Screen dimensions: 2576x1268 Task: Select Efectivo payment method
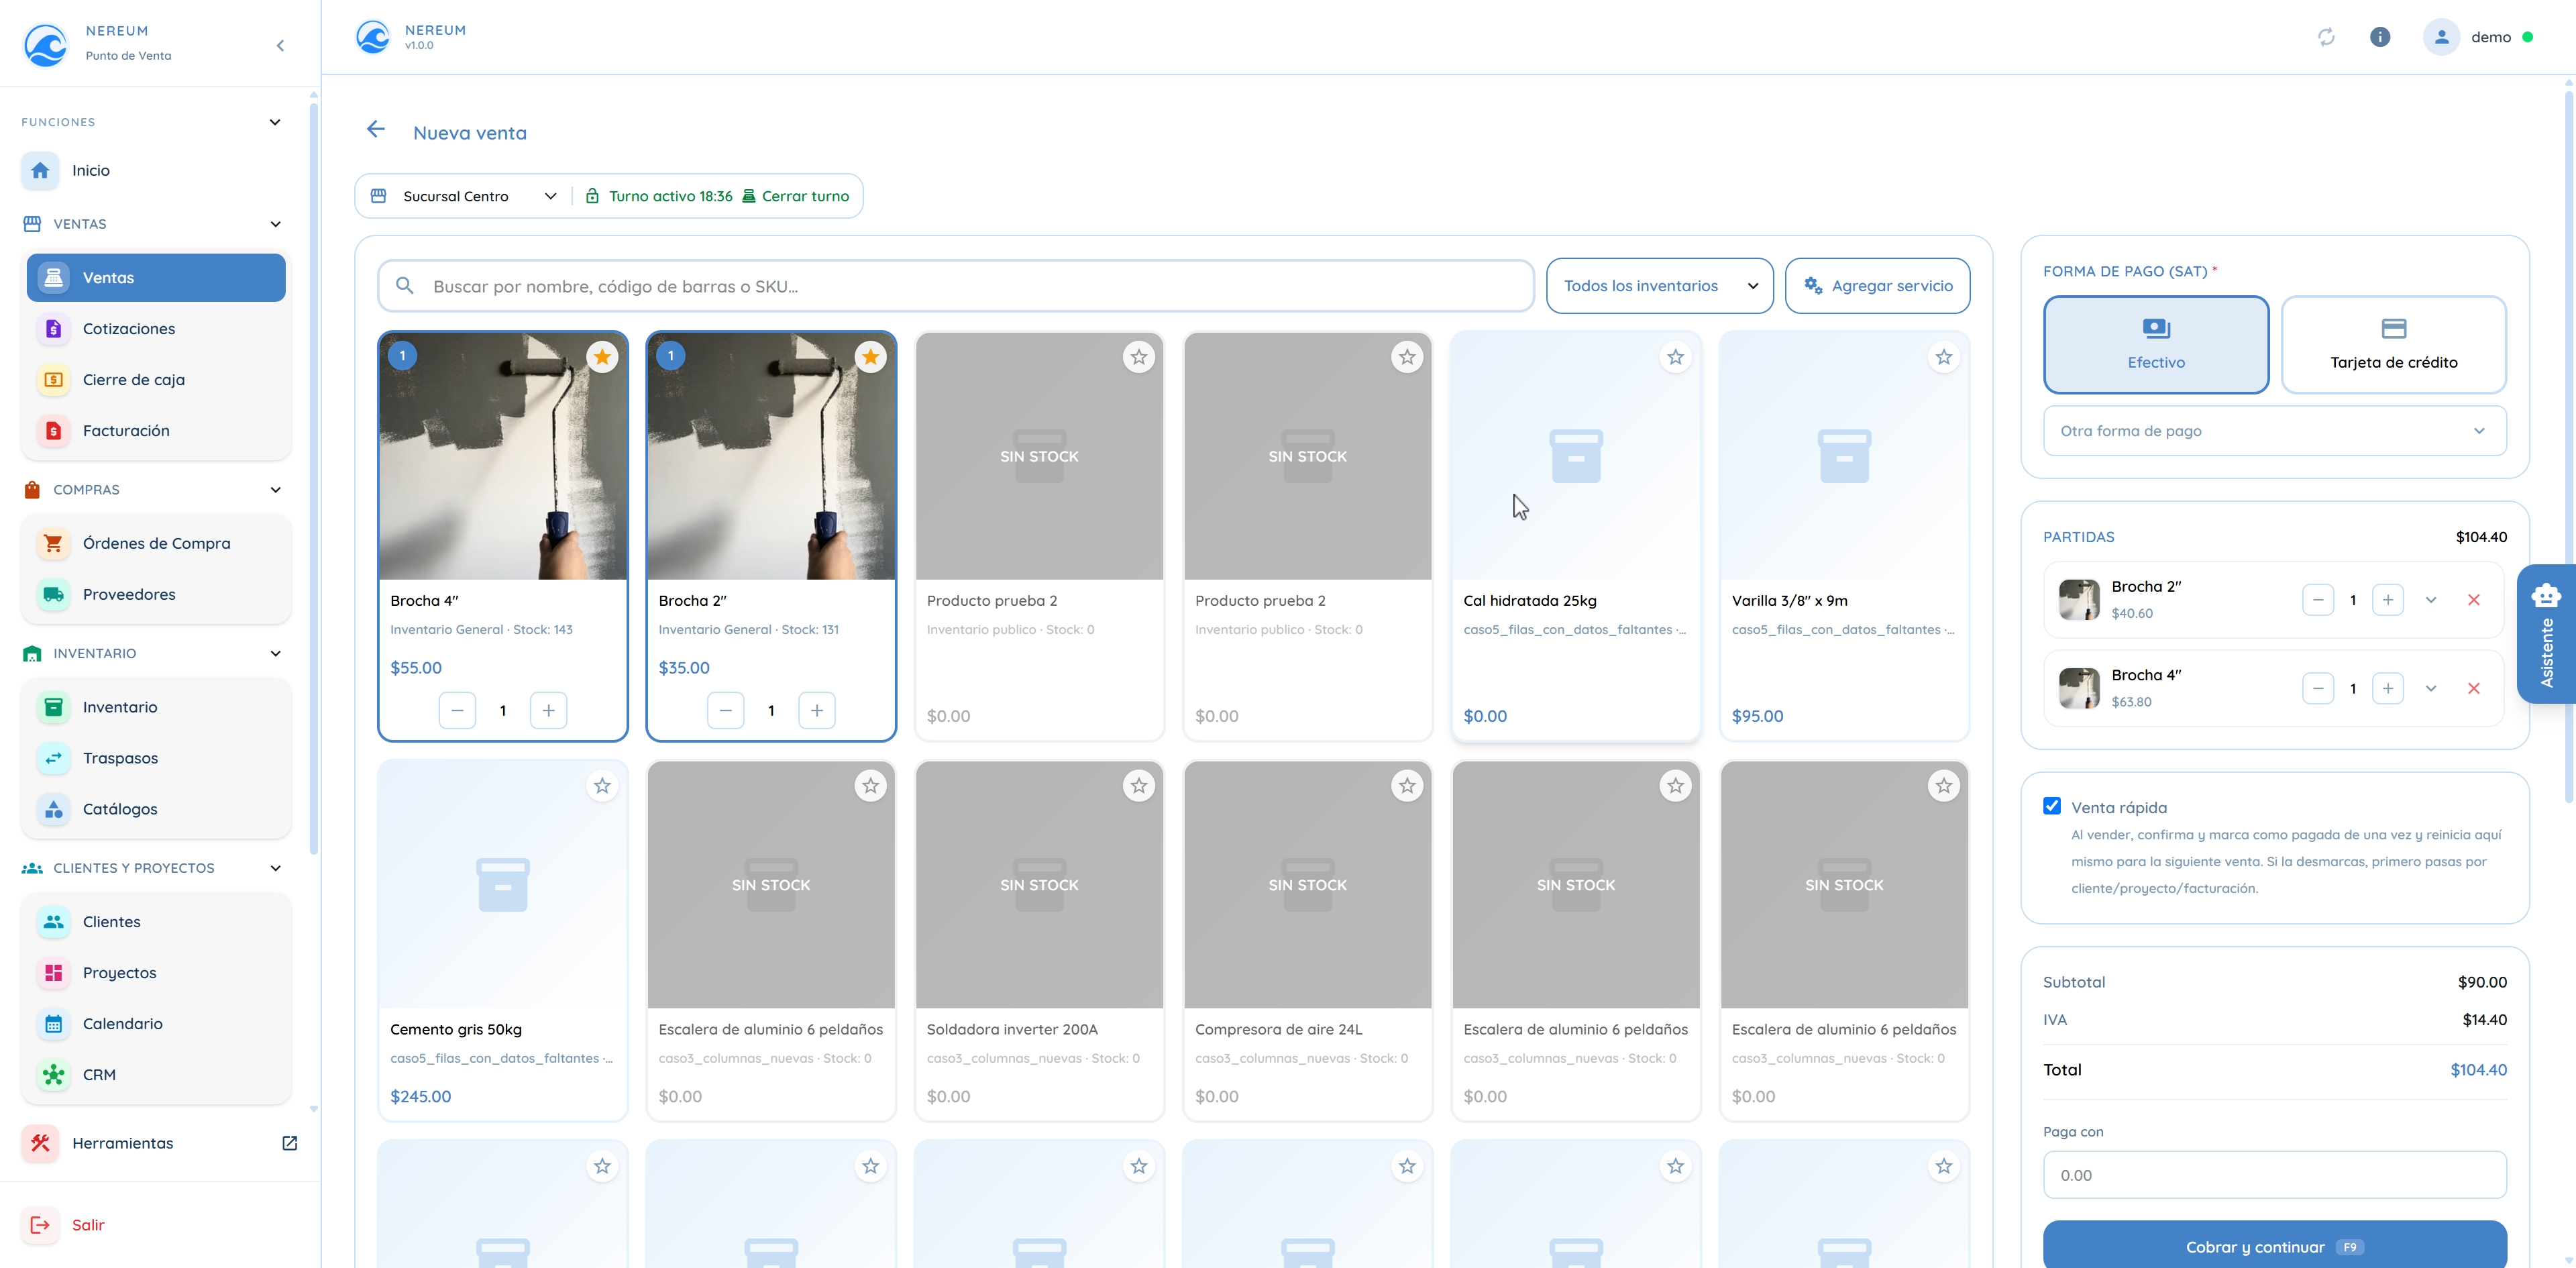(2156, 345)
